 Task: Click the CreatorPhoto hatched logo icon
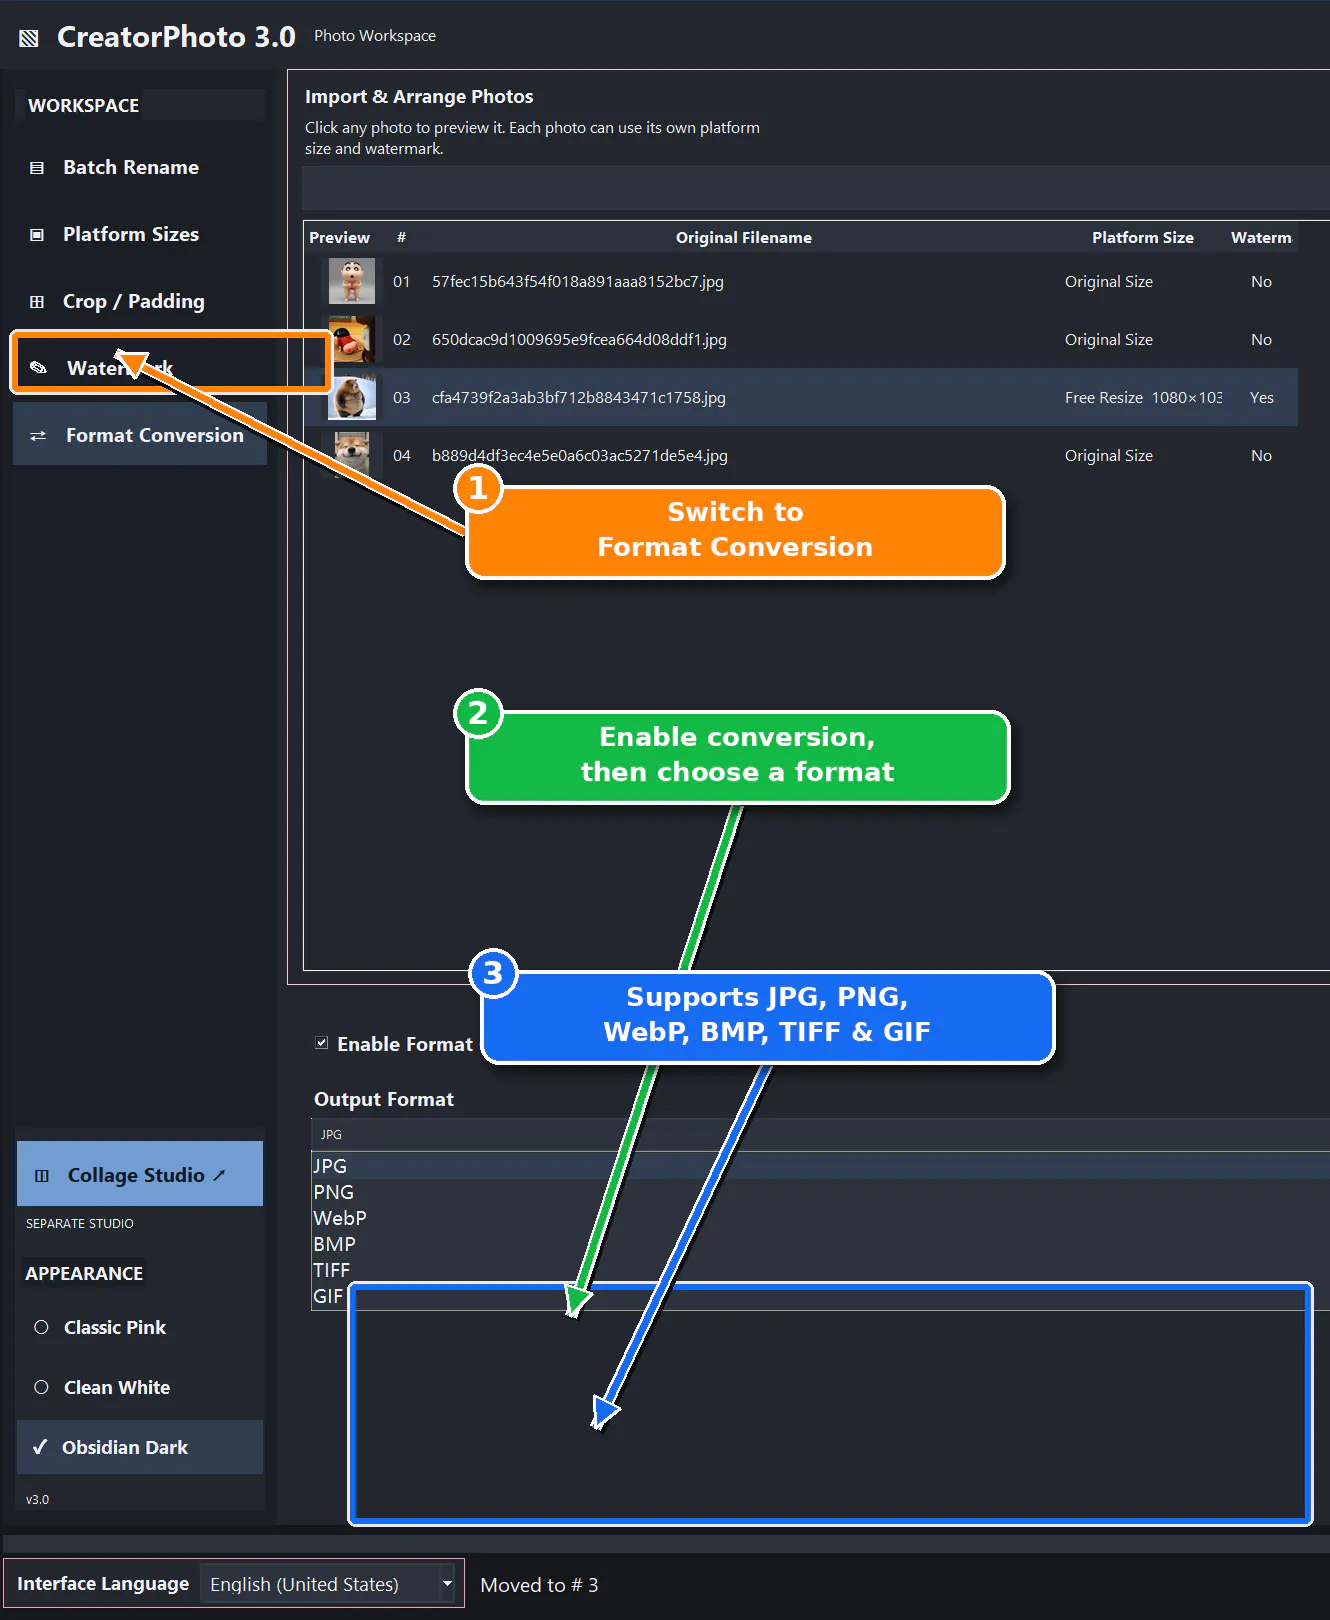pos(29,38)
